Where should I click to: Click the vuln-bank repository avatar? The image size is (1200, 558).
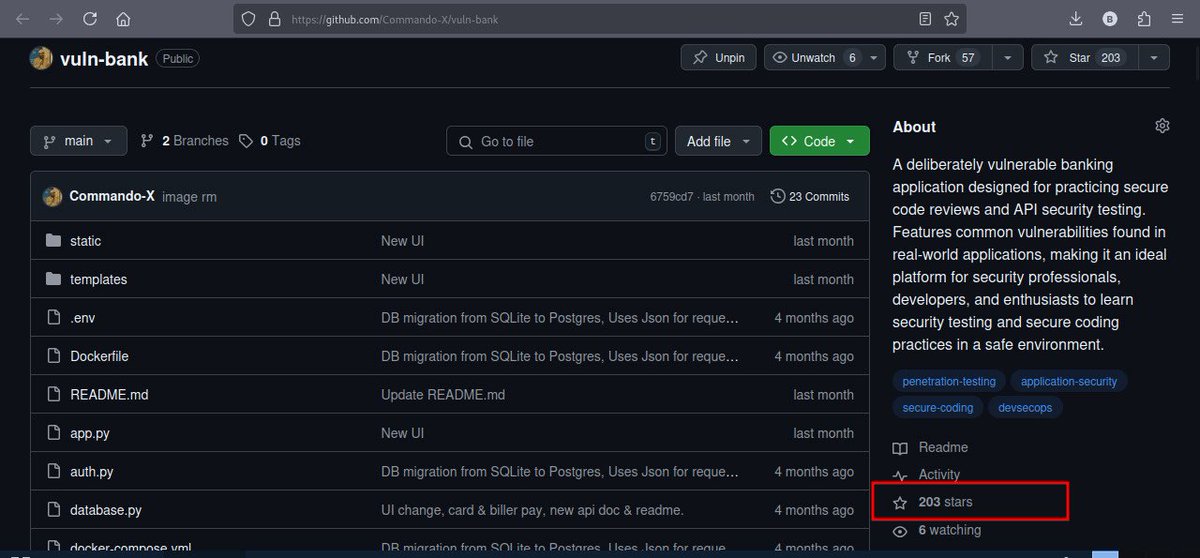(x=41, y=58)
